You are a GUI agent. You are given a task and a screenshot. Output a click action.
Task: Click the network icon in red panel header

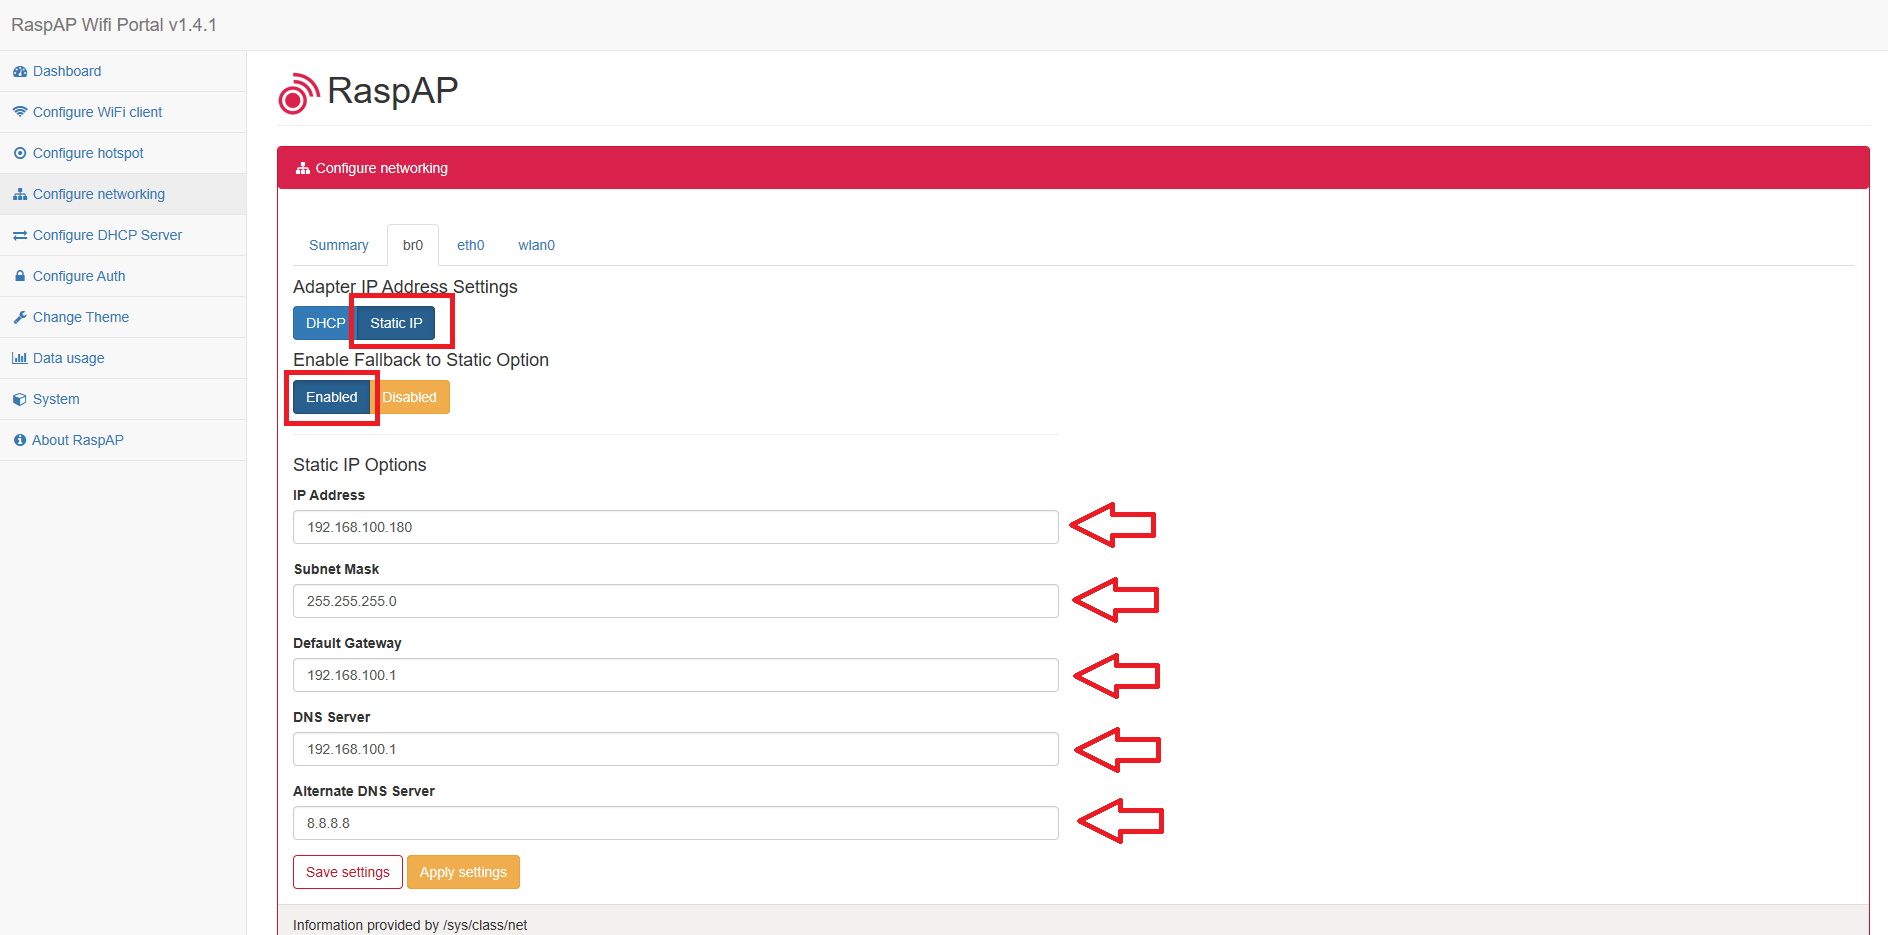(x=303, y=168)
